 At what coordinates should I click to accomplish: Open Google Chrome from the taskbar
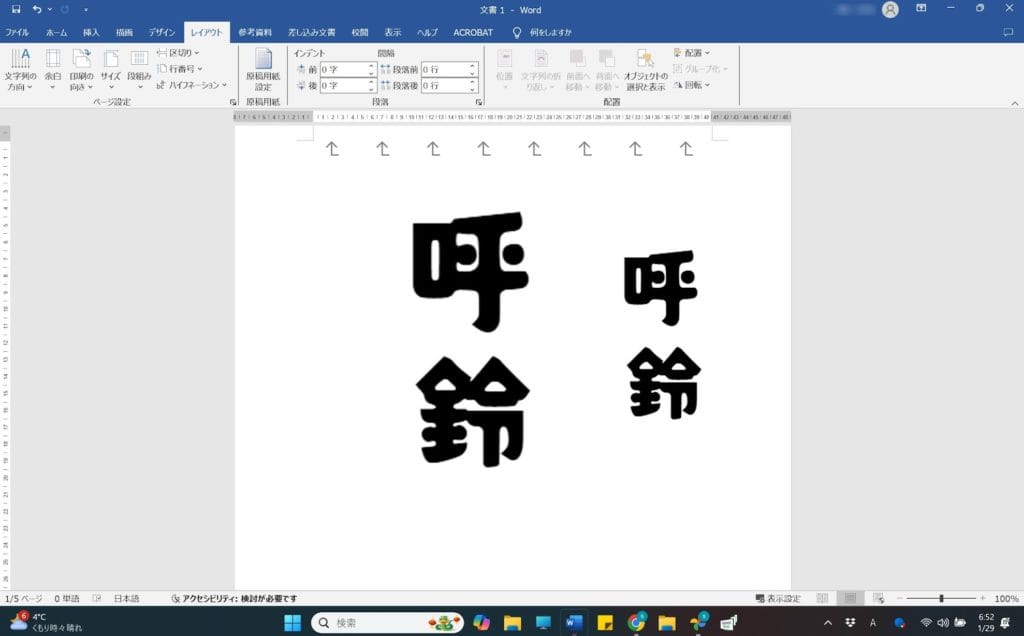(636, 623)
